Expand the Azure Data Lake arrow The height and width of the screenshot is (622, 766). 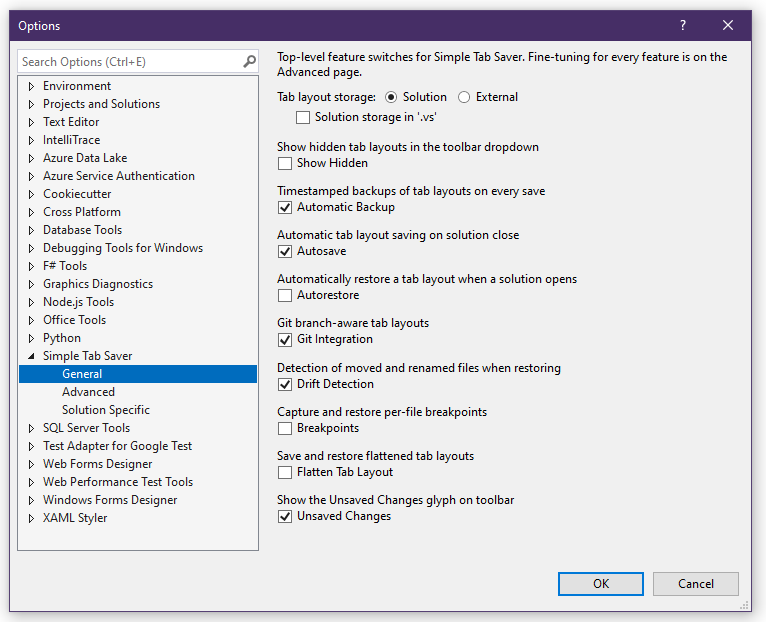pyautogui.click(x=31, y=158)
